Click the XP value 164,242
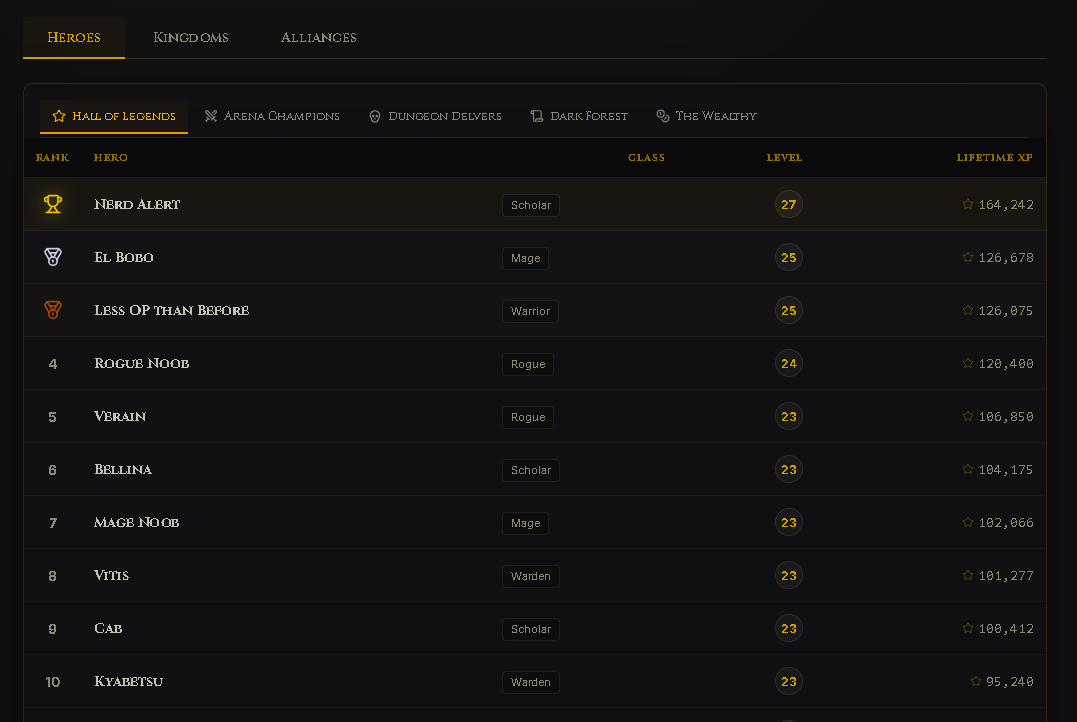The width and height of the screenshot is (1077, 722). pyautogui.click(x=1006, y=205)
